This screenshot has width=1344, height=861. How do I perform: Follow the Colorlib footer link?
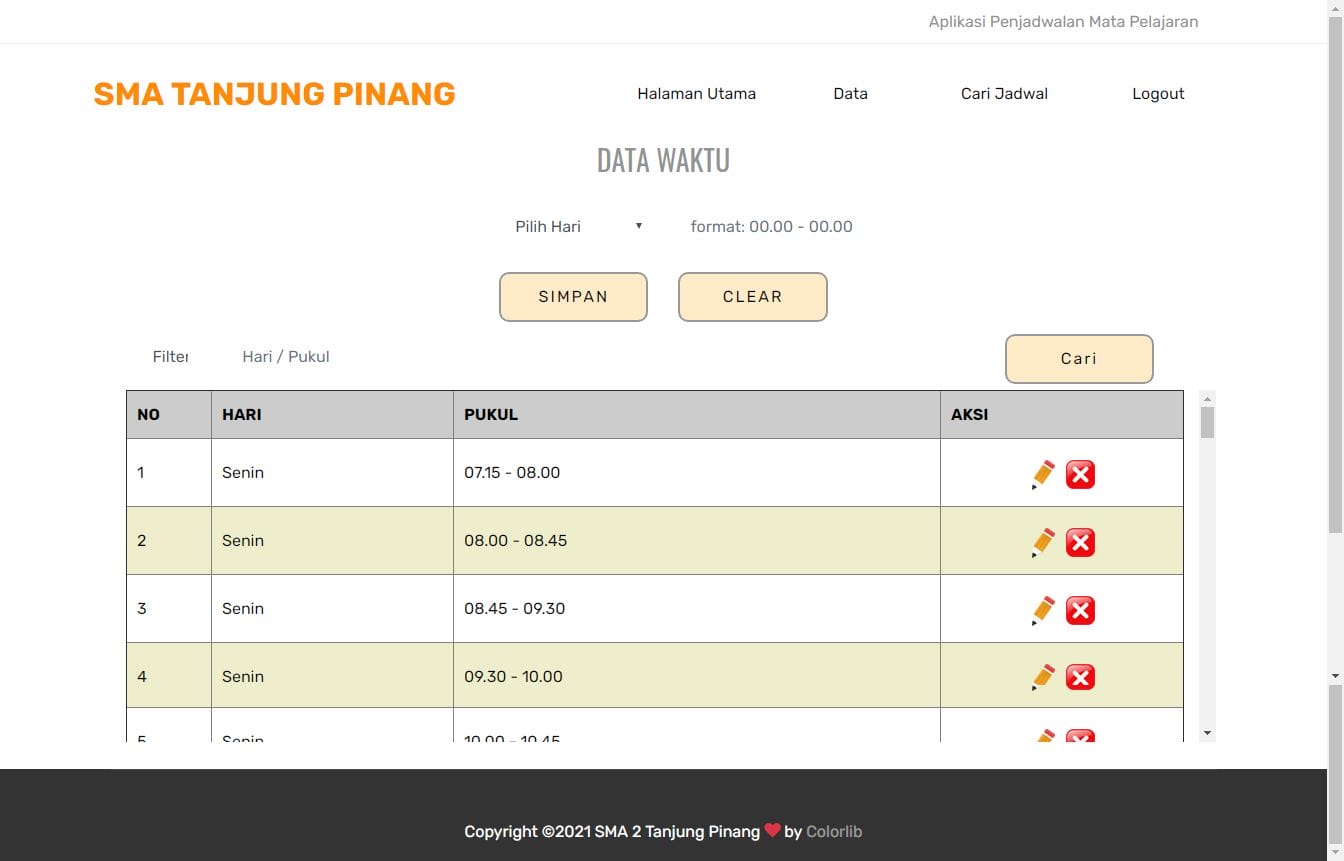[x=834, y=831]
